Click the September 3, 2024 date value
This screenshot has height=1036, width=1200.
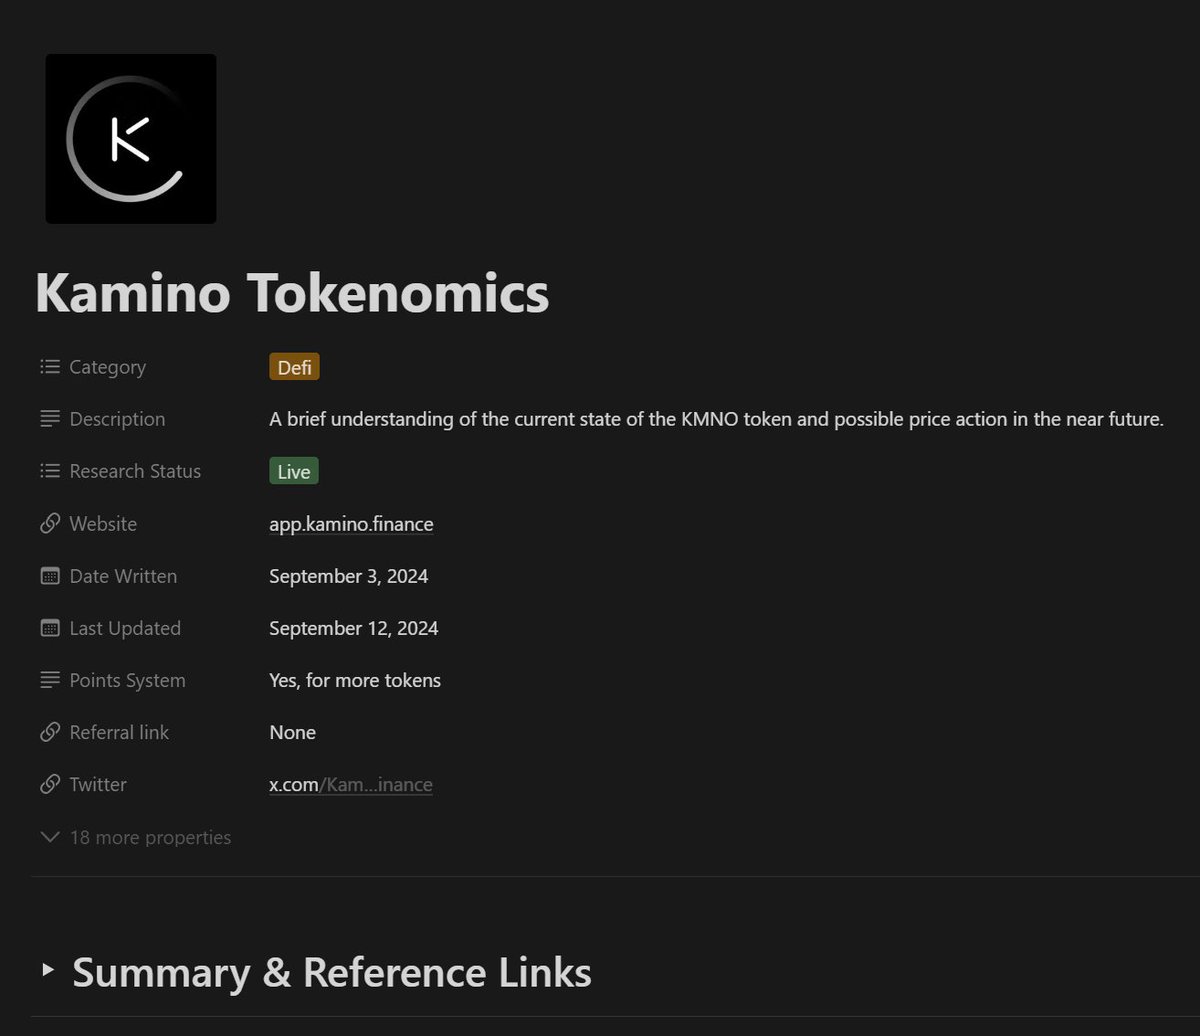click(x=349, y=576)
